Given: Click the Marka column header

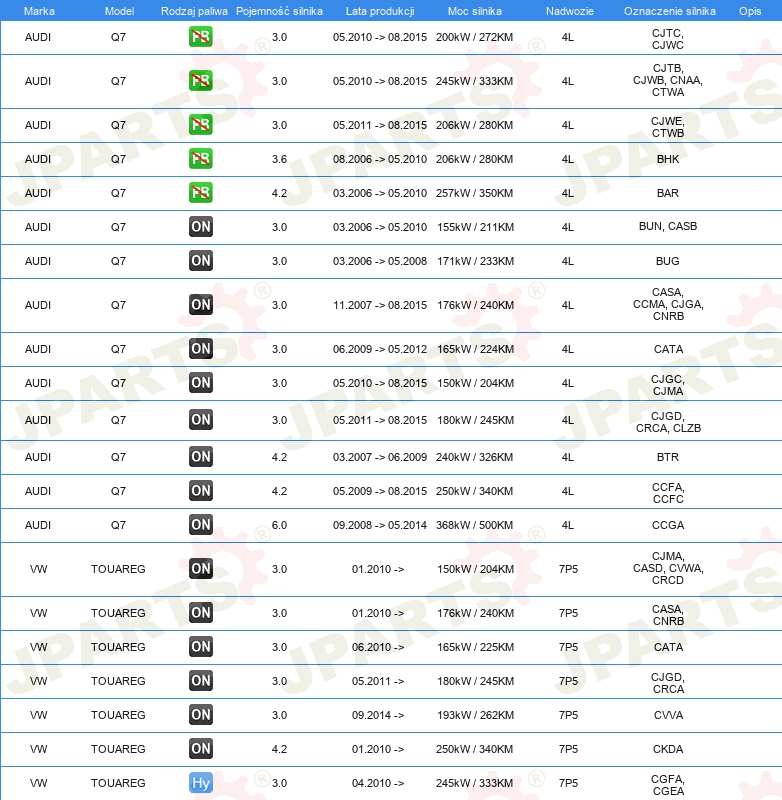Looking at the screenshot, I should (38, 10).
